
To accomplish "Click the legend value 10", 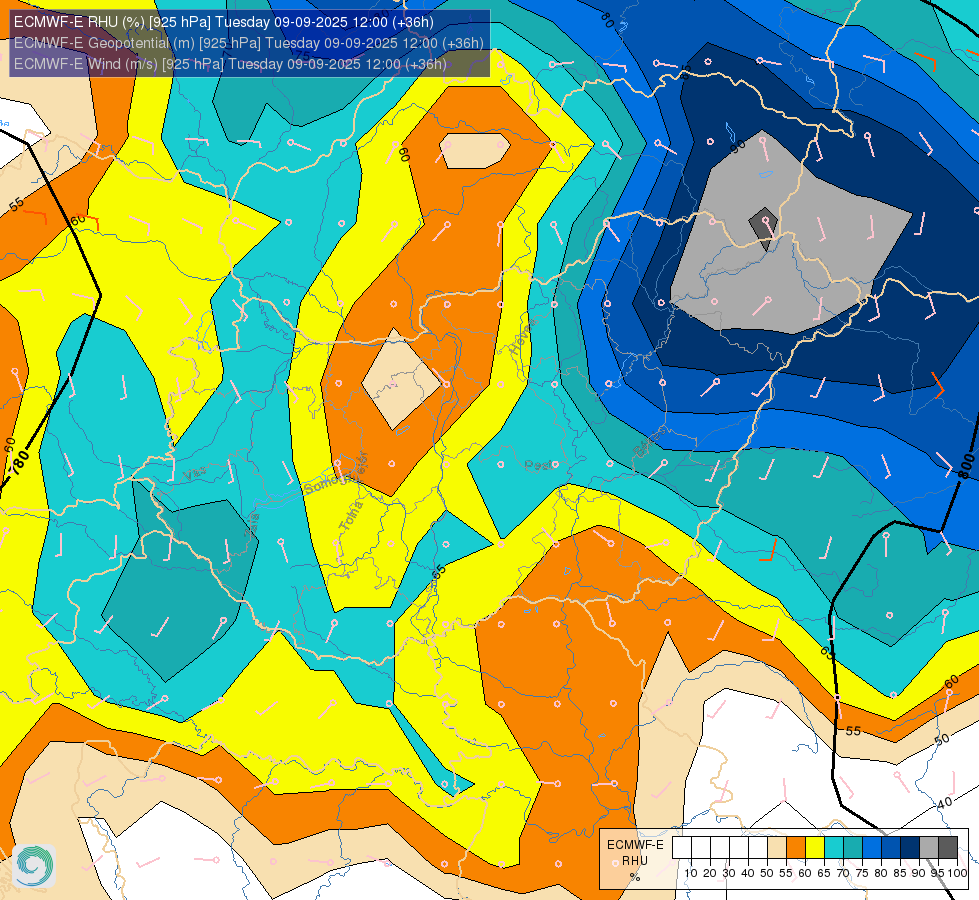I will click(691, 873).
